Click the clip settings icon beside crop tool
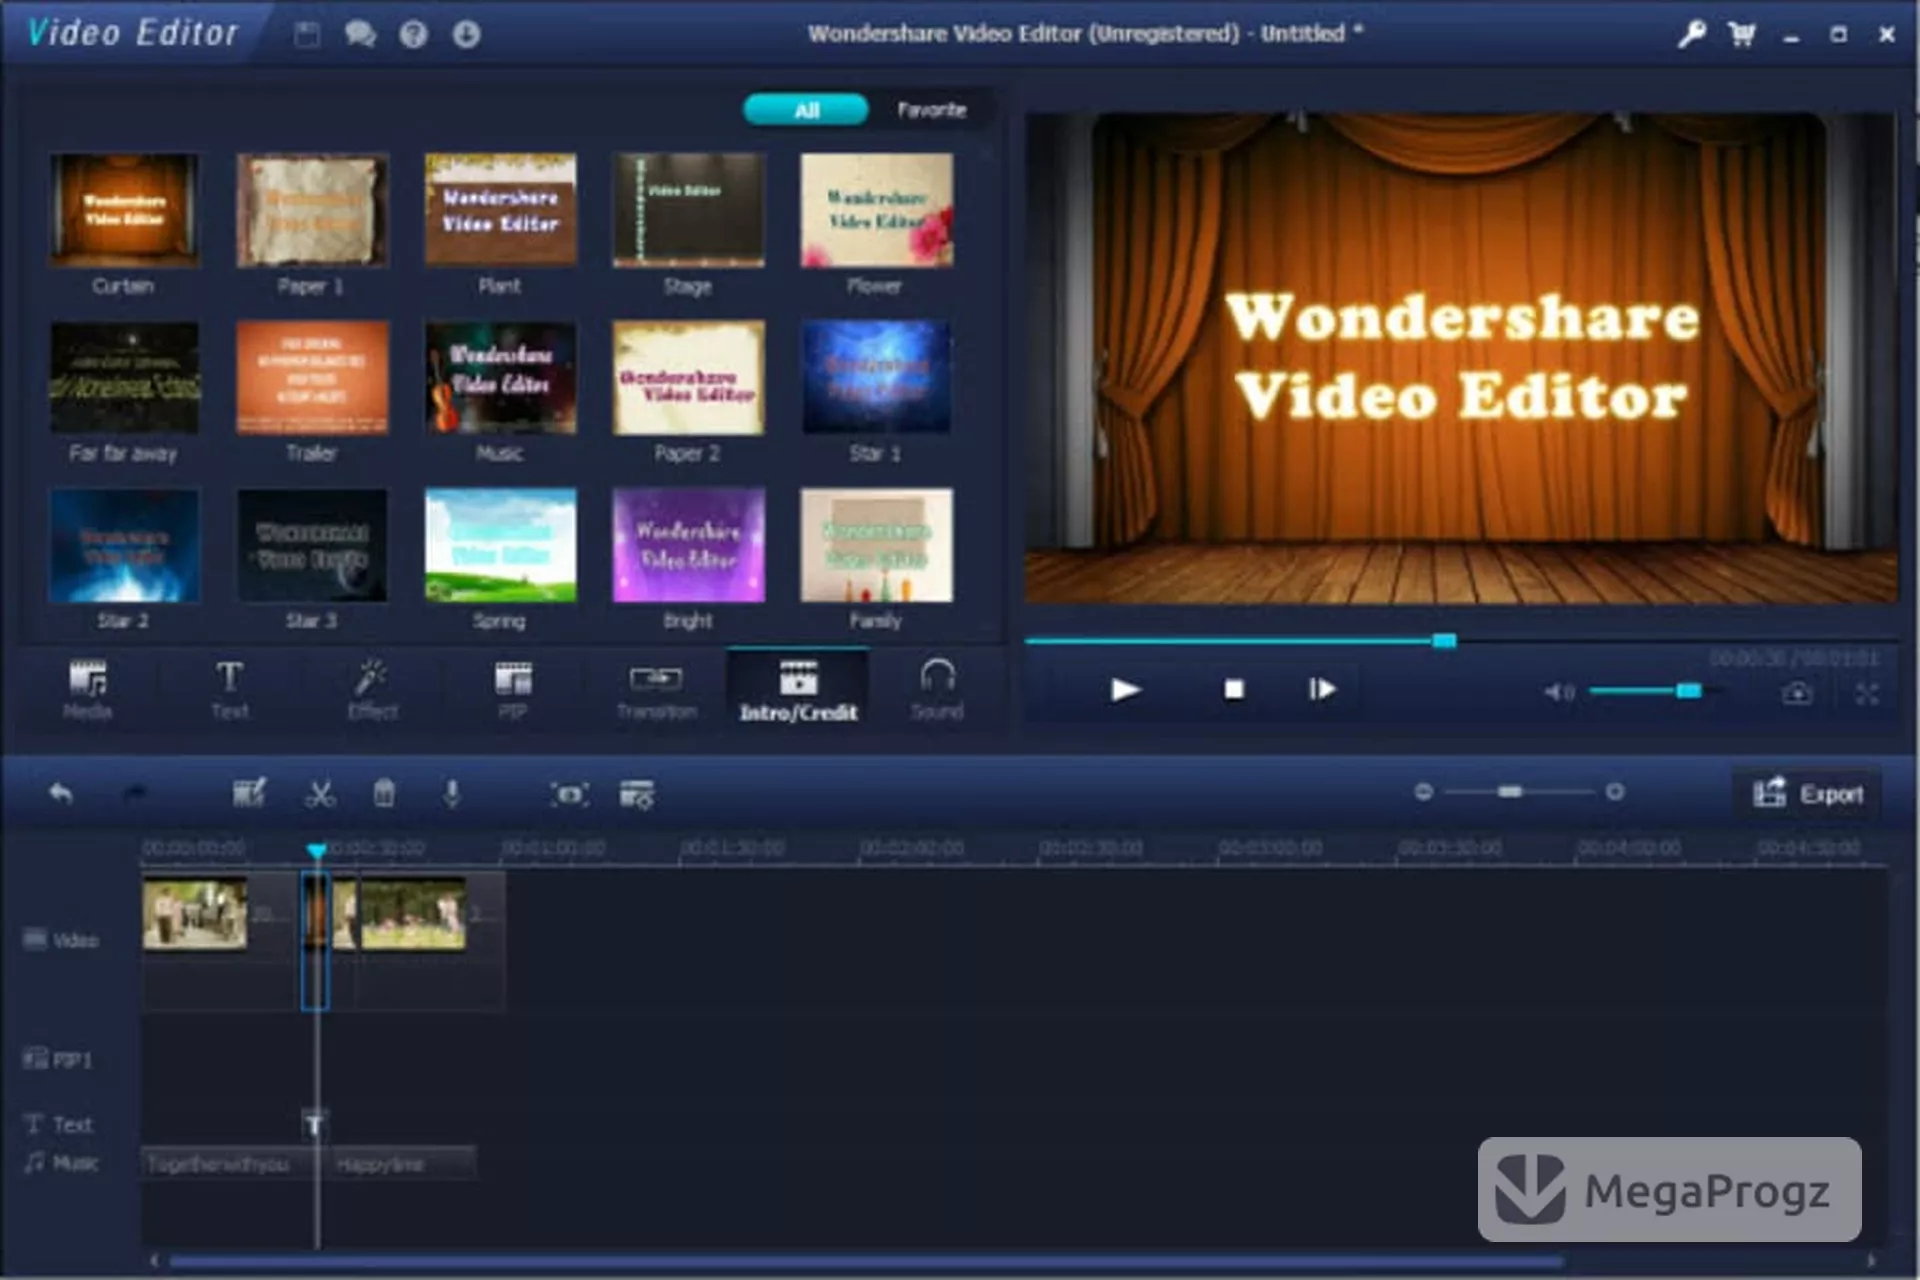The image size is (1920, 1280). point(637,794)
